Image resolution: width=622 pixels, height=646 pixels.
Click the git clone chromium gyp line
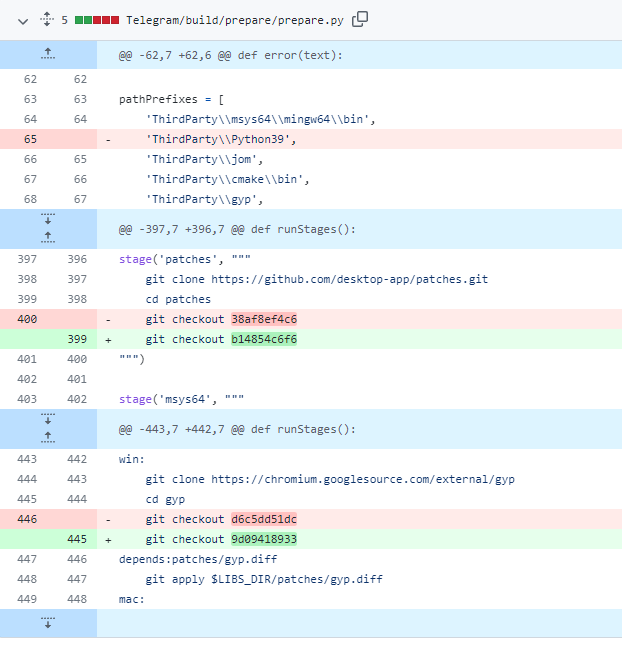[x=330, y=479]
